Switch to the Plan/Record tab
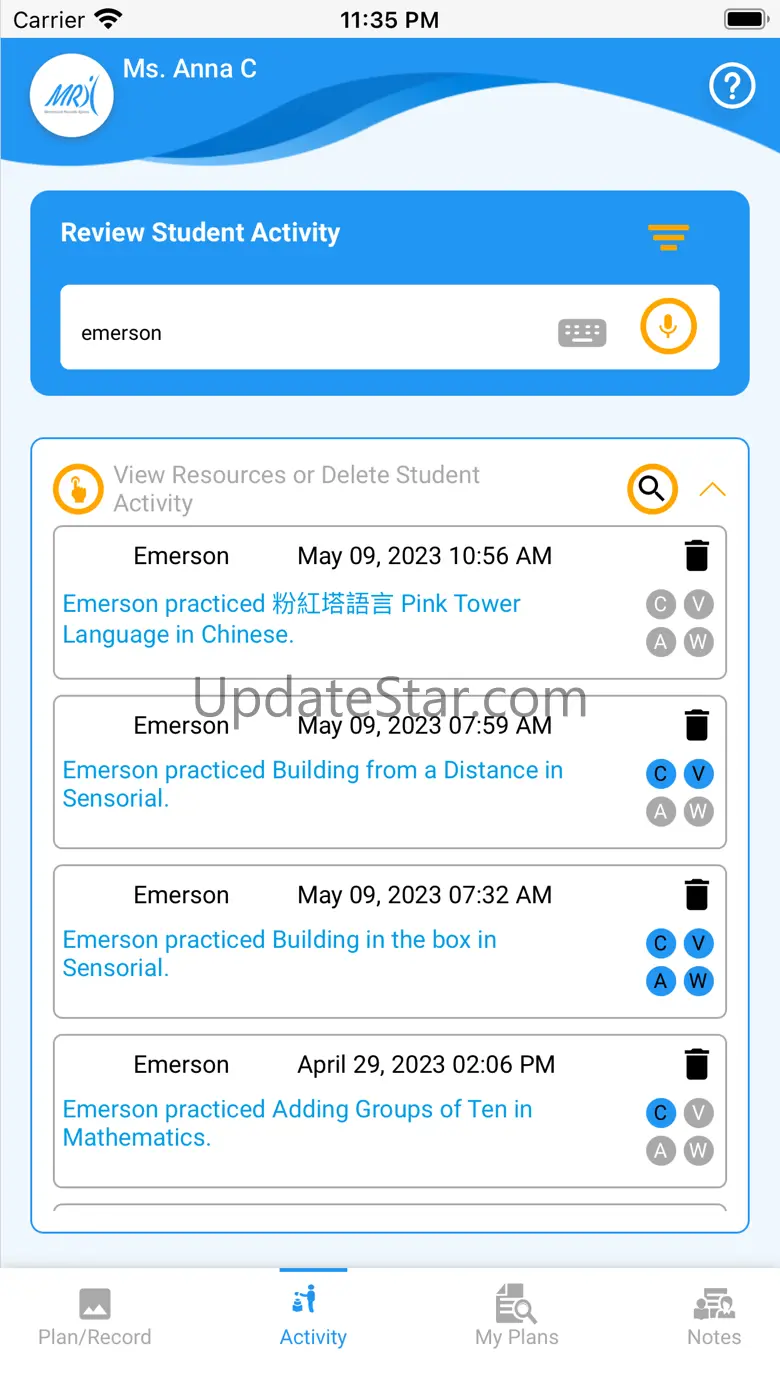780x1387 pixels. tap(95, 1318)
